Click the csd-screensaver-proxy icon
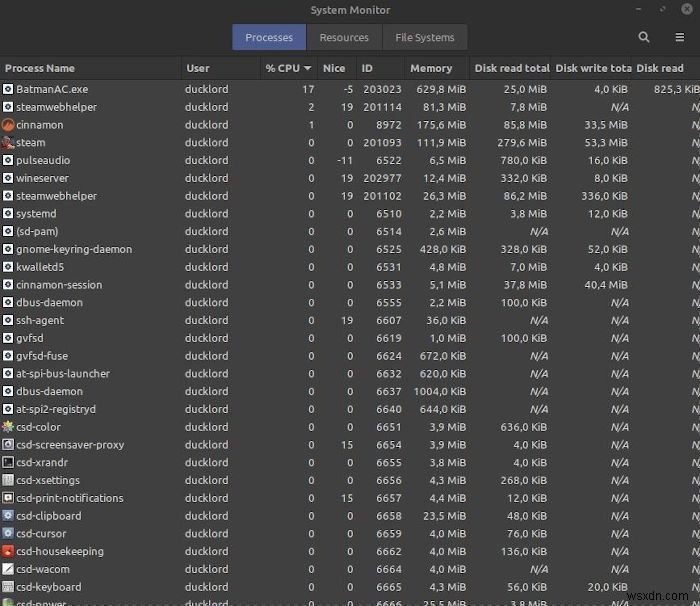This screenshot has width=700, height=606. (8, 444)
